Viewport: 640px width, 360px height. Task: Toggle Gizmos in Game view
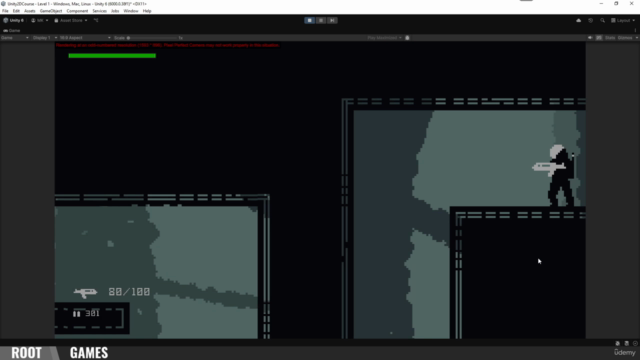(625, 38)
